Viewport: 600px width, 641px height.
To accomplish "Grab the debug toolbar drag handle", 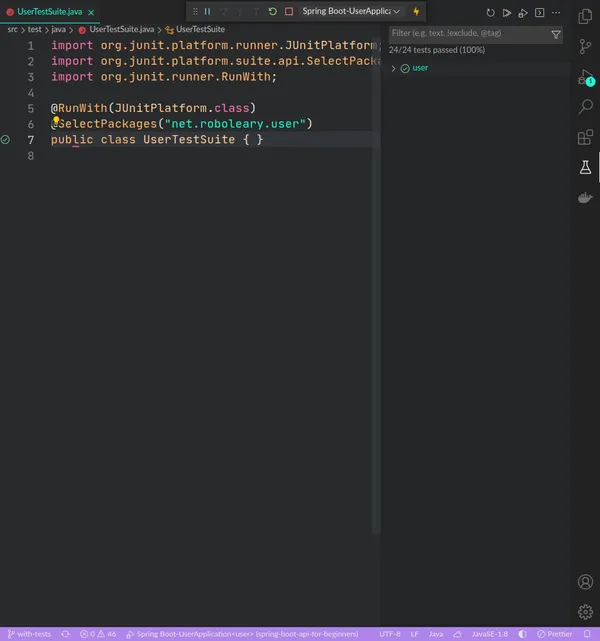I will 195,11.
